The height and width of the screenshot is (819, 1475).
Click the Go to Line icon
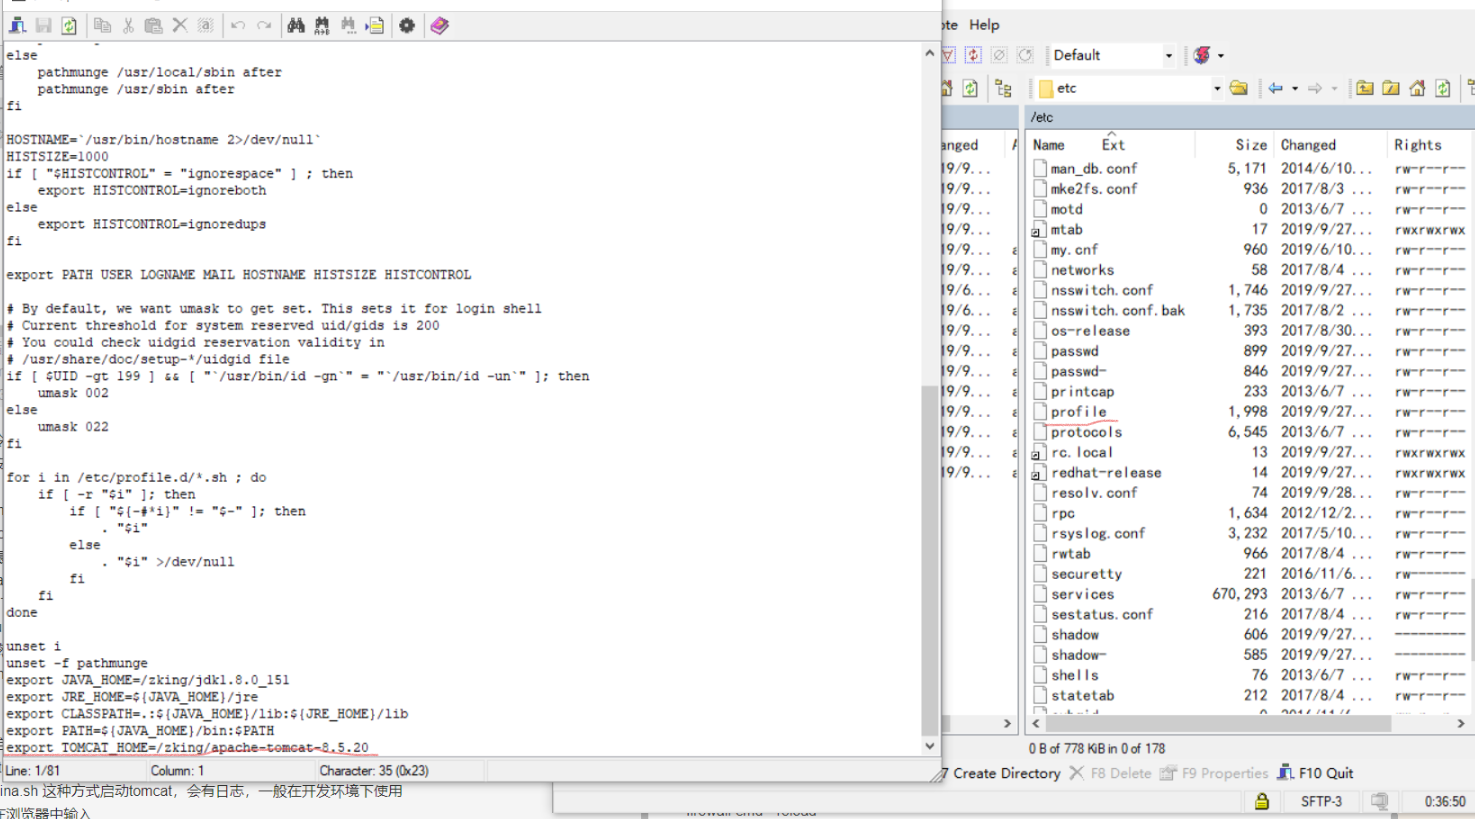click(x=375, y=25)
